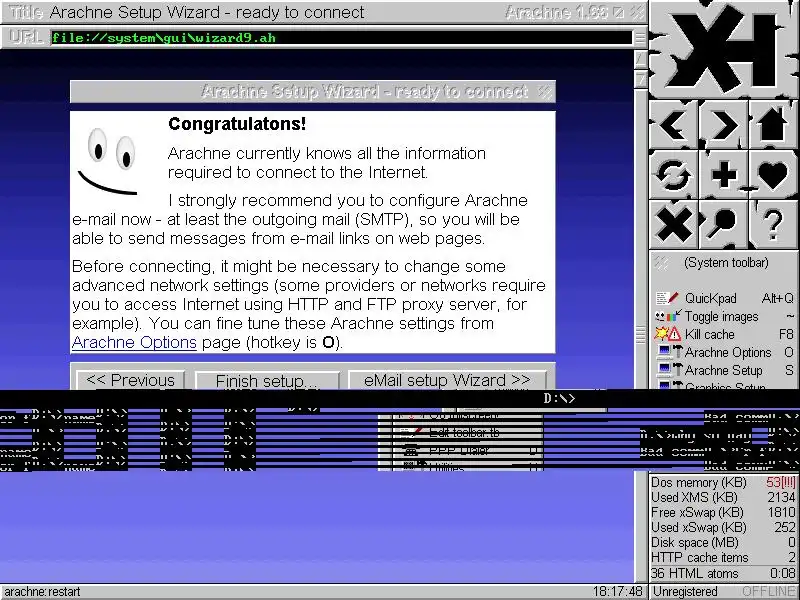Open help with the question mark icon
The image size is (800, 600).
pos(773,224)
